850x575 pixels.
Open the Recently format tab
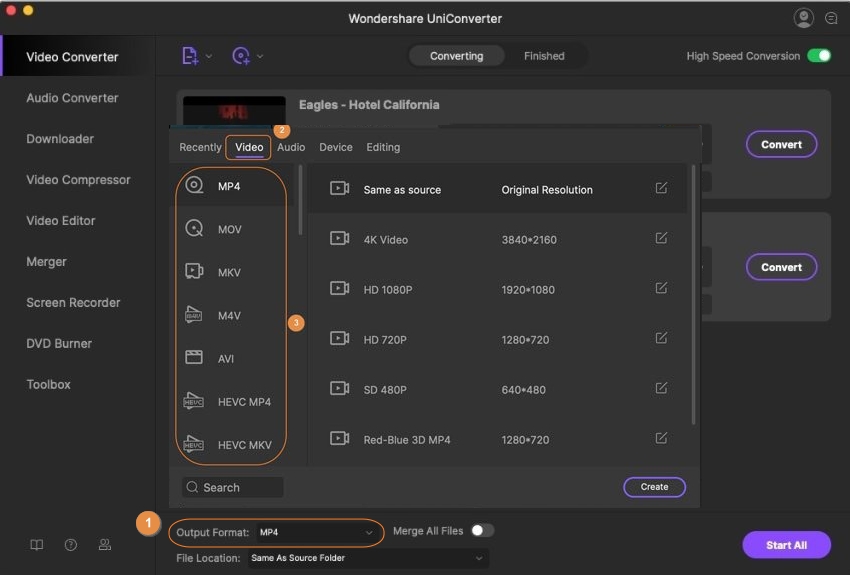pos(200,147)
